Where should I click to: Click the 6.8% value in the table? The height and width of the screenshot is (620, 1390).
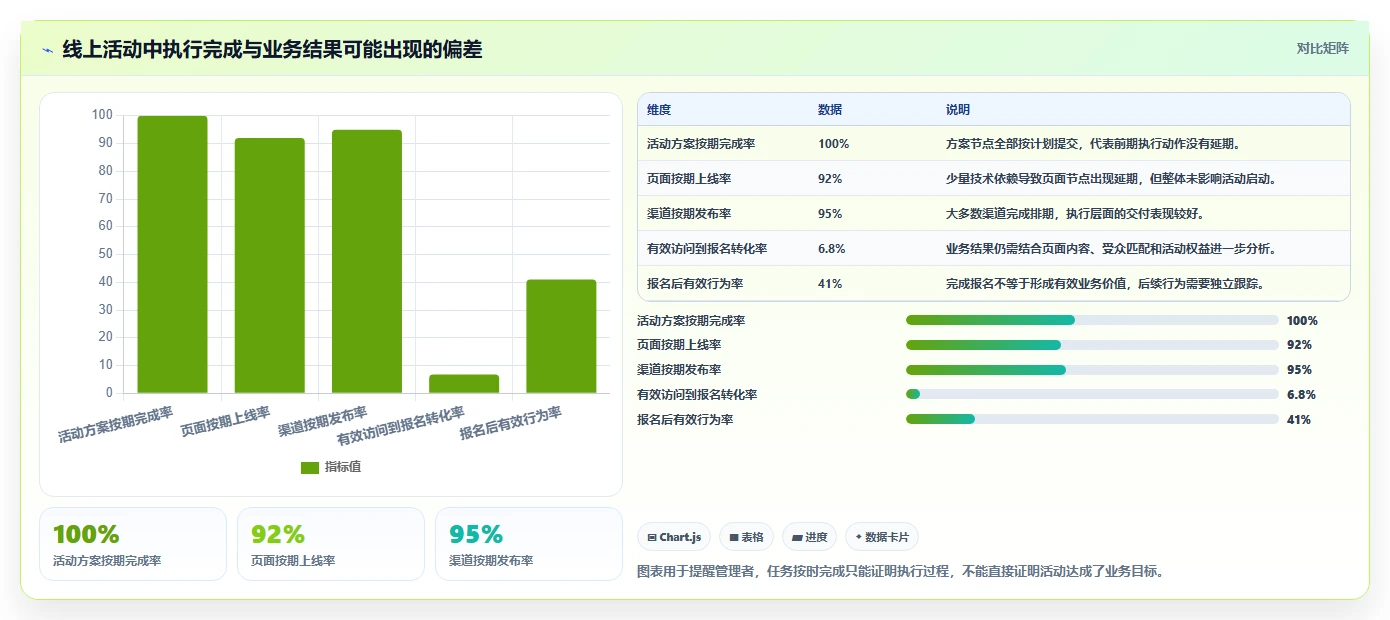pos(832,249)
